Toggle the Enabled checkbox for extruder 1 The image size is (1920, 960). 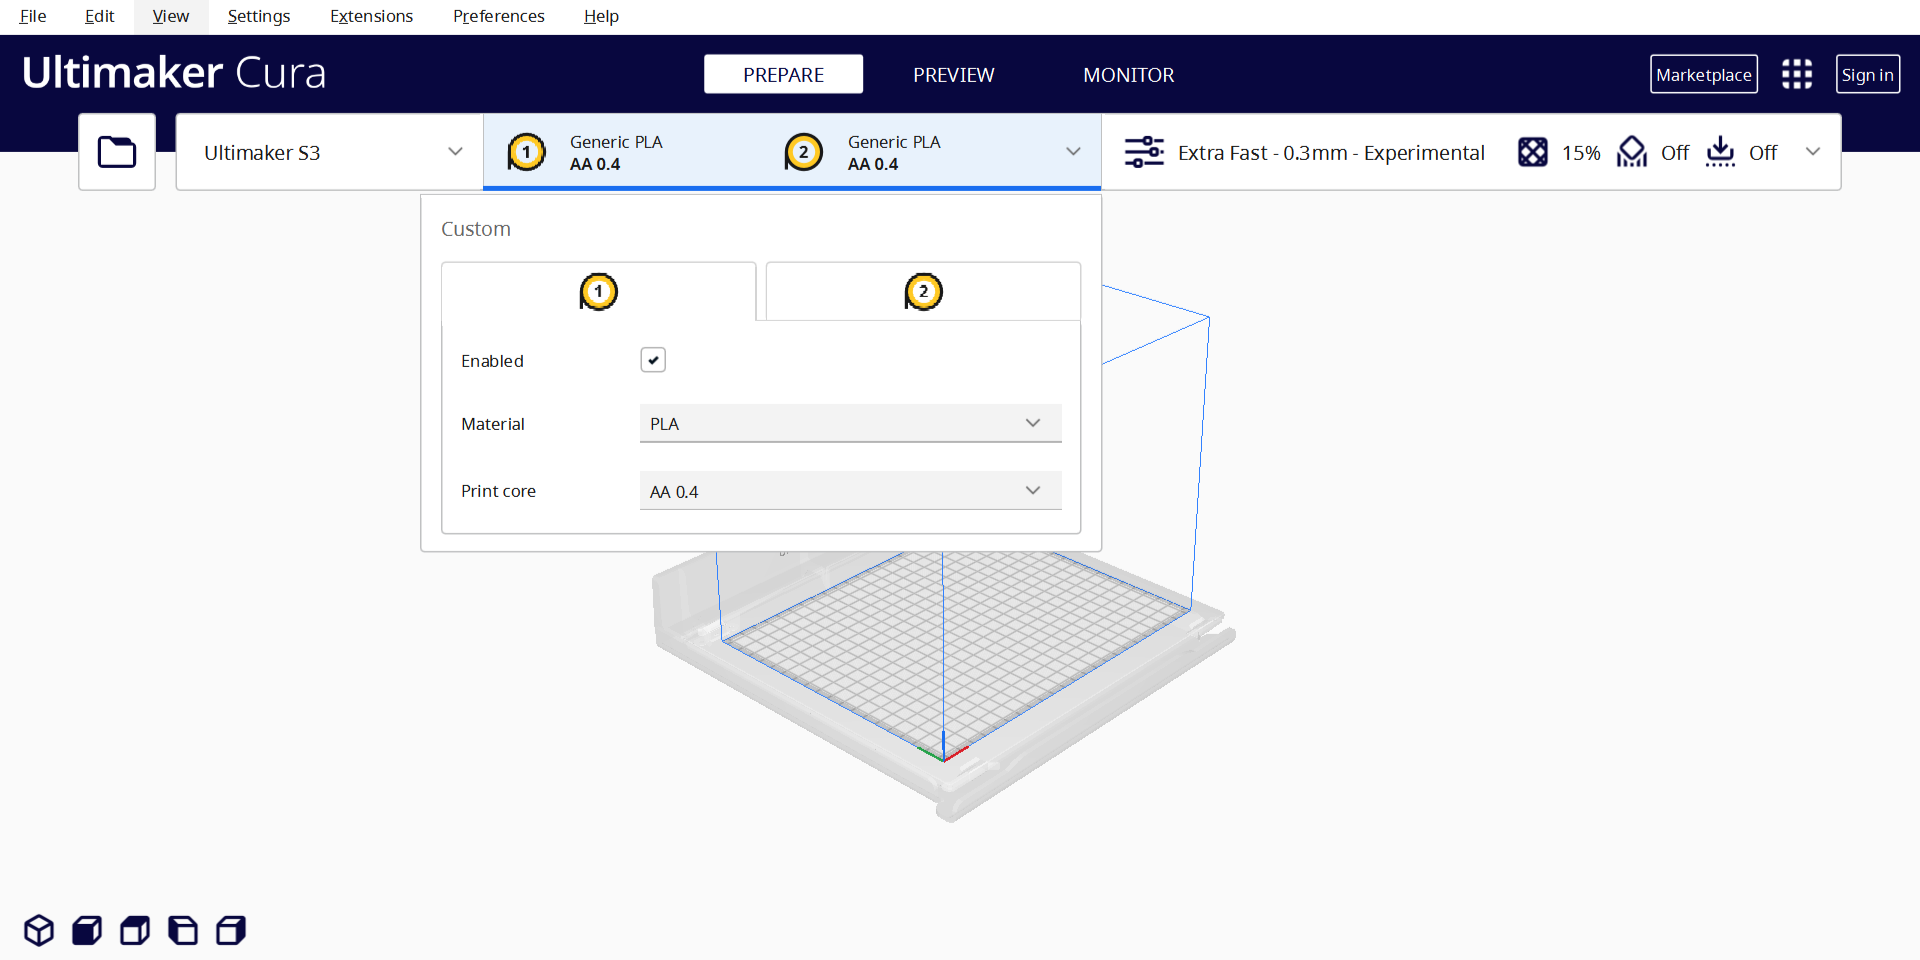(x=653, y=360)
